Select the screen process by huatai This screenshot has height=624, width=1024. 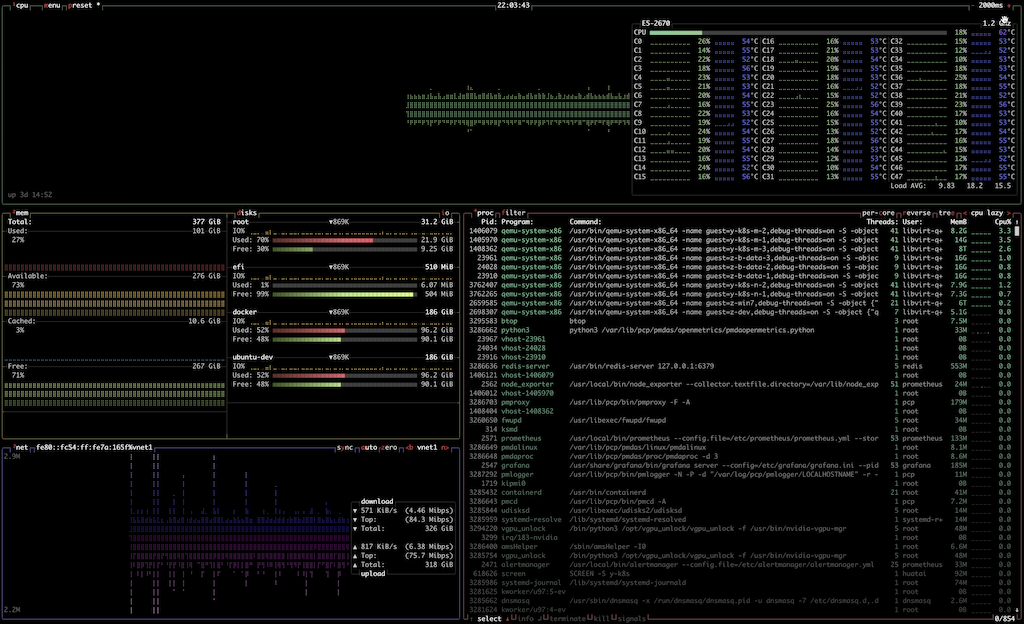tap(741, 574)
